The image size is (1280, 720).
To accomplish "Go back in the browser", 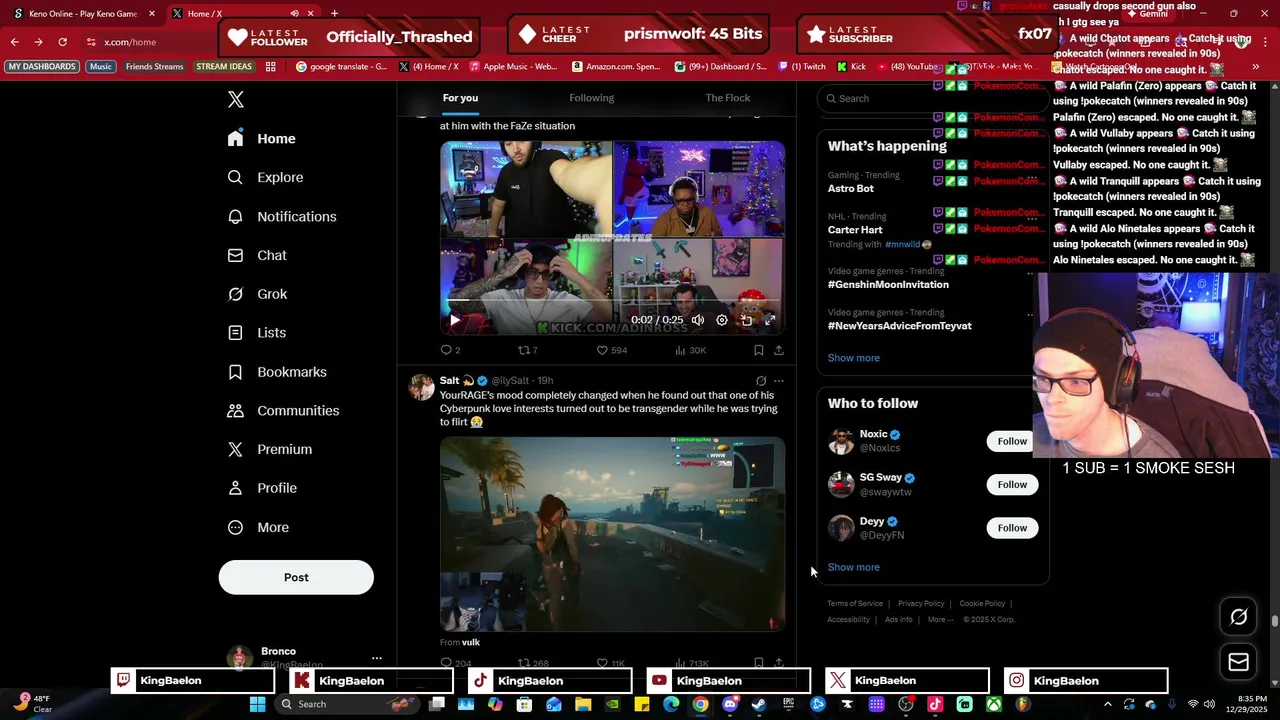I will (14, 42).
